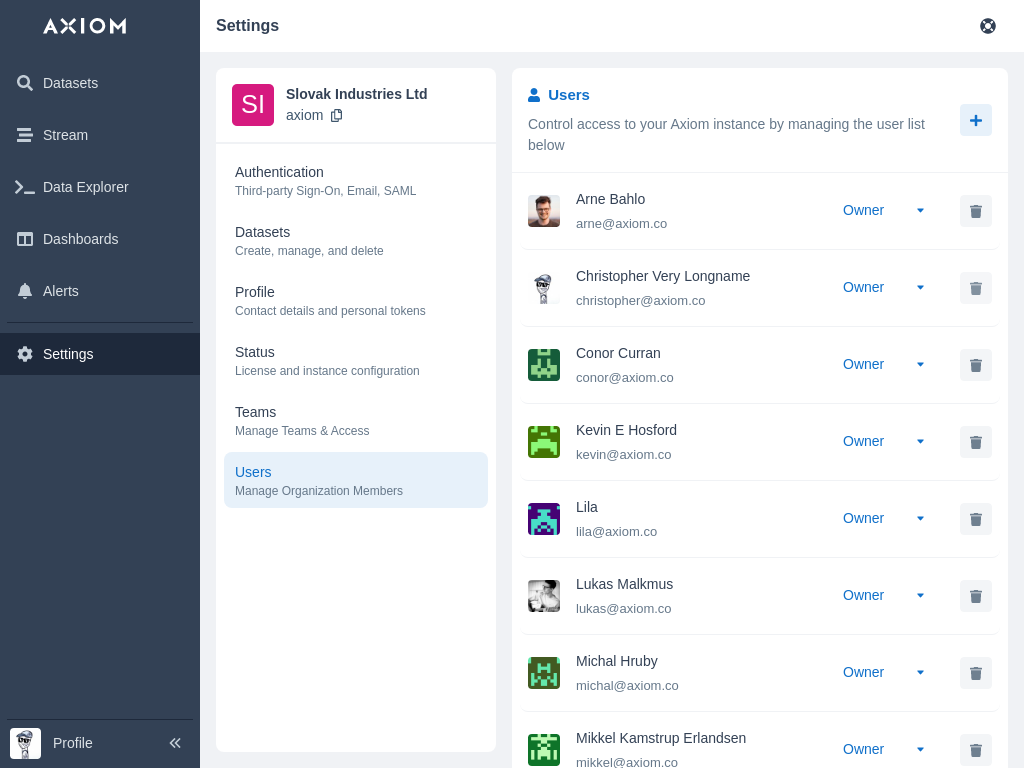This screenshot has width=1024, height=768.
Task: Open the help lifebuoy icon
Action: [987, 26]
